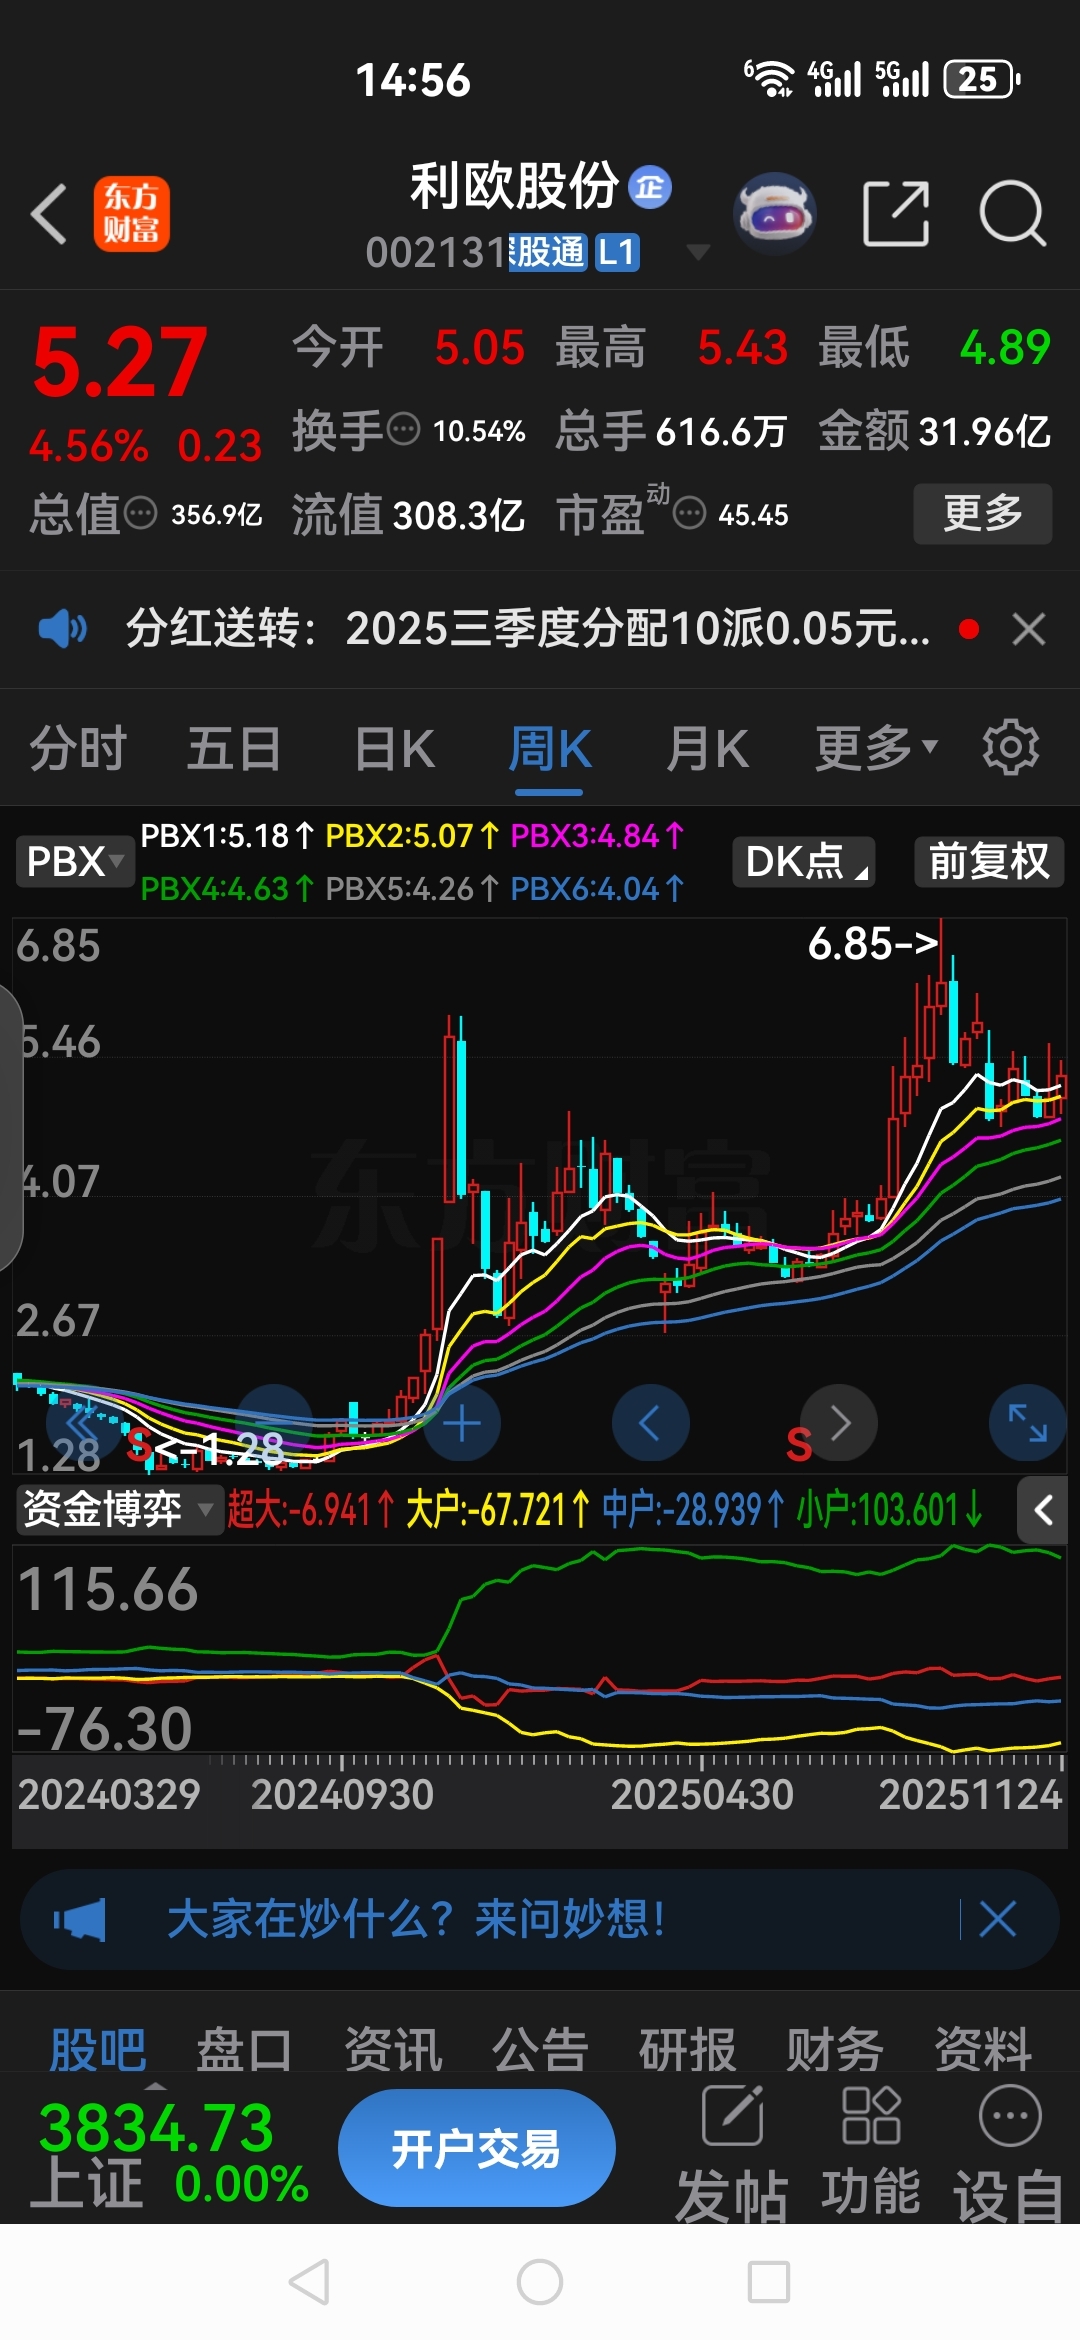Viewport: 1080px width, 2340px height.
Task: Click the 开户交易 button
Action: (x=476, y=2148)
